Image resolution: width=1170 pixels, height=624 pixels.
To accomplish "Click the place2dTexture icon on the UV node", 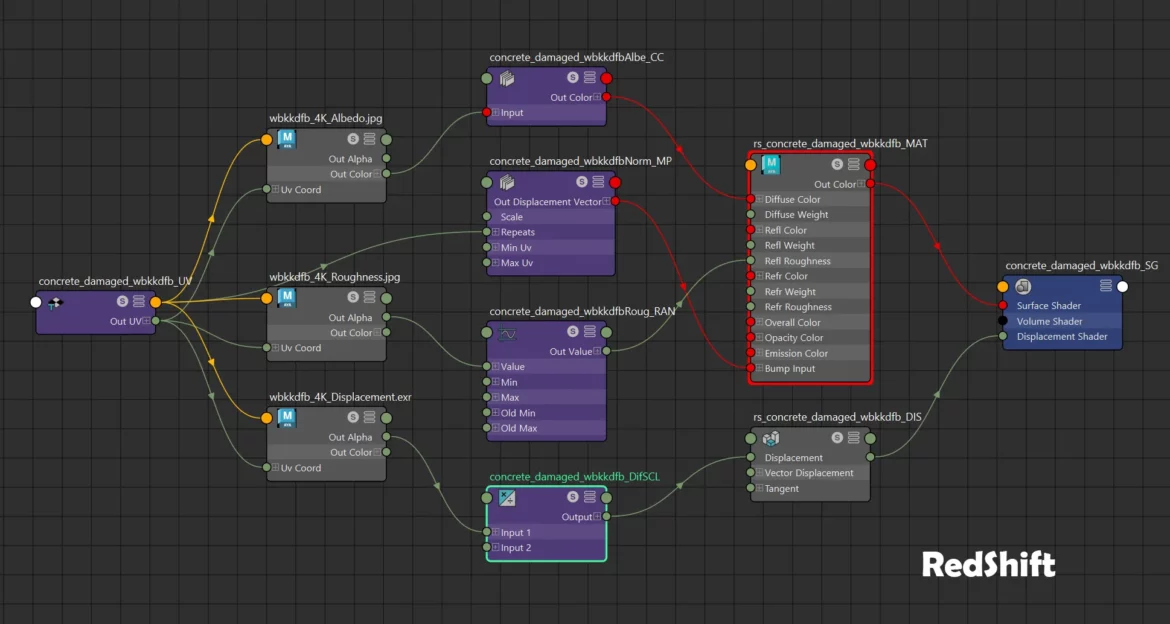I will (56, 302).
